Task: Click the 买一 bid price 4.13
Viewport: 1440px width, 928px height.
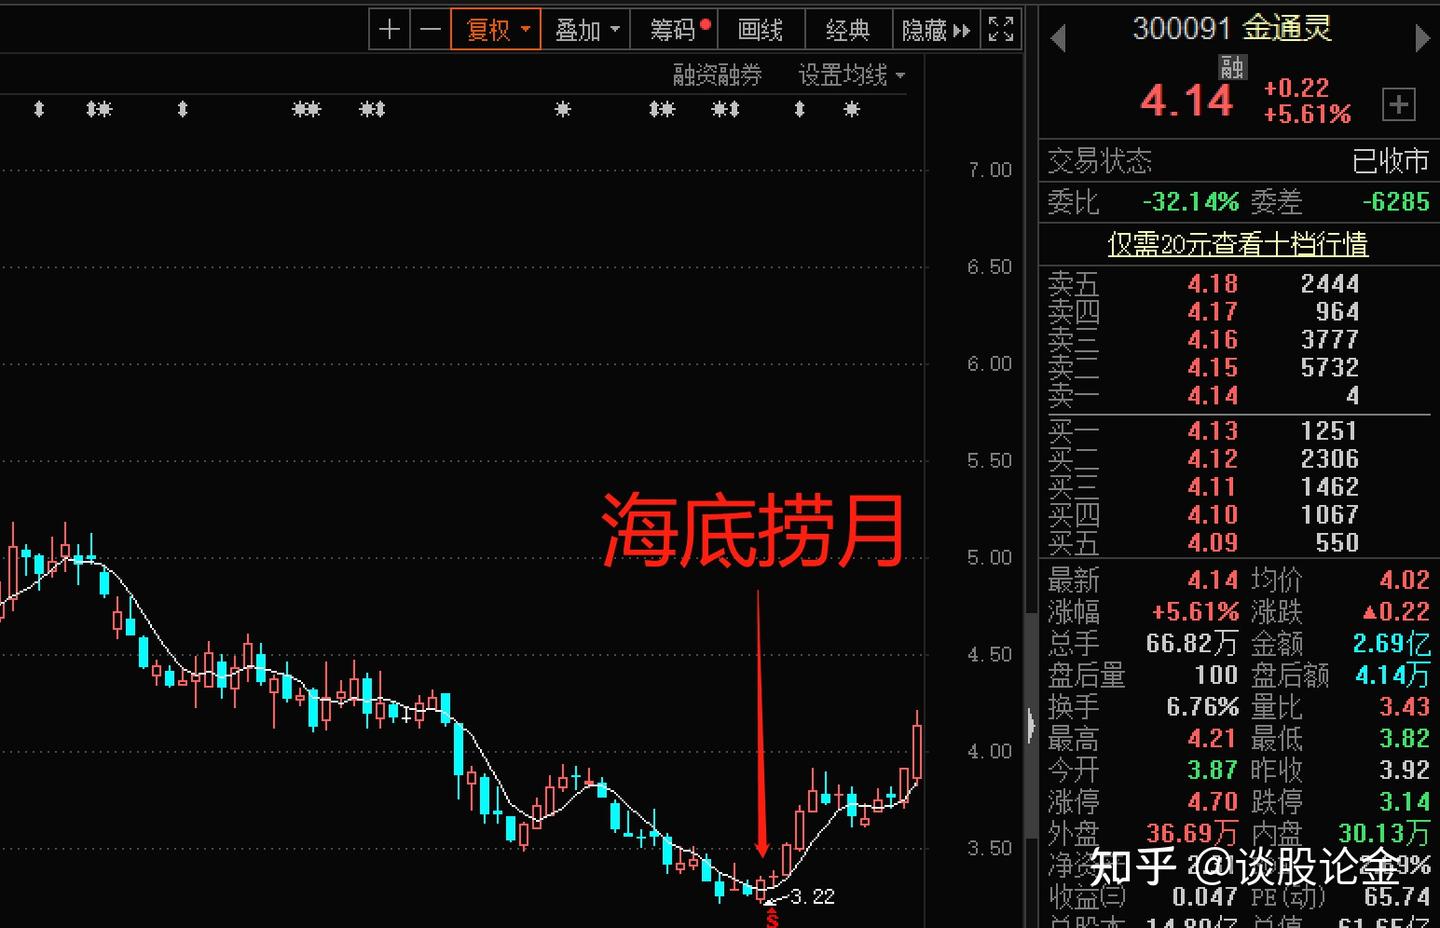Action: pos(1212,430)
